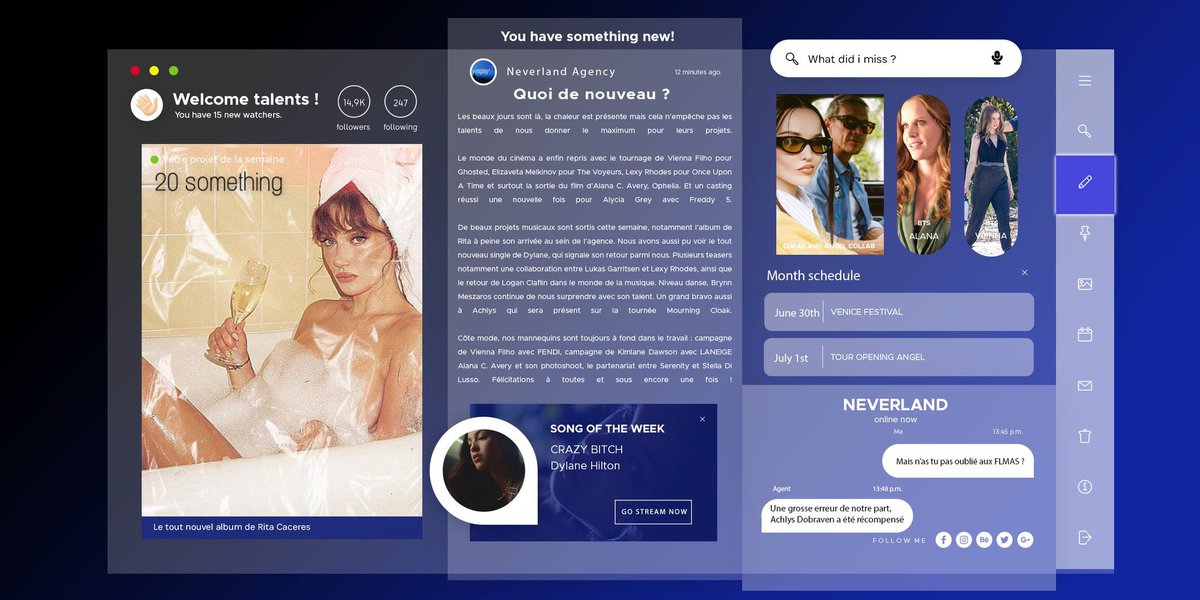Close the Month schedule panel
The width and height of the screenshot is (1200, 600).
(x=1024, y=272)
